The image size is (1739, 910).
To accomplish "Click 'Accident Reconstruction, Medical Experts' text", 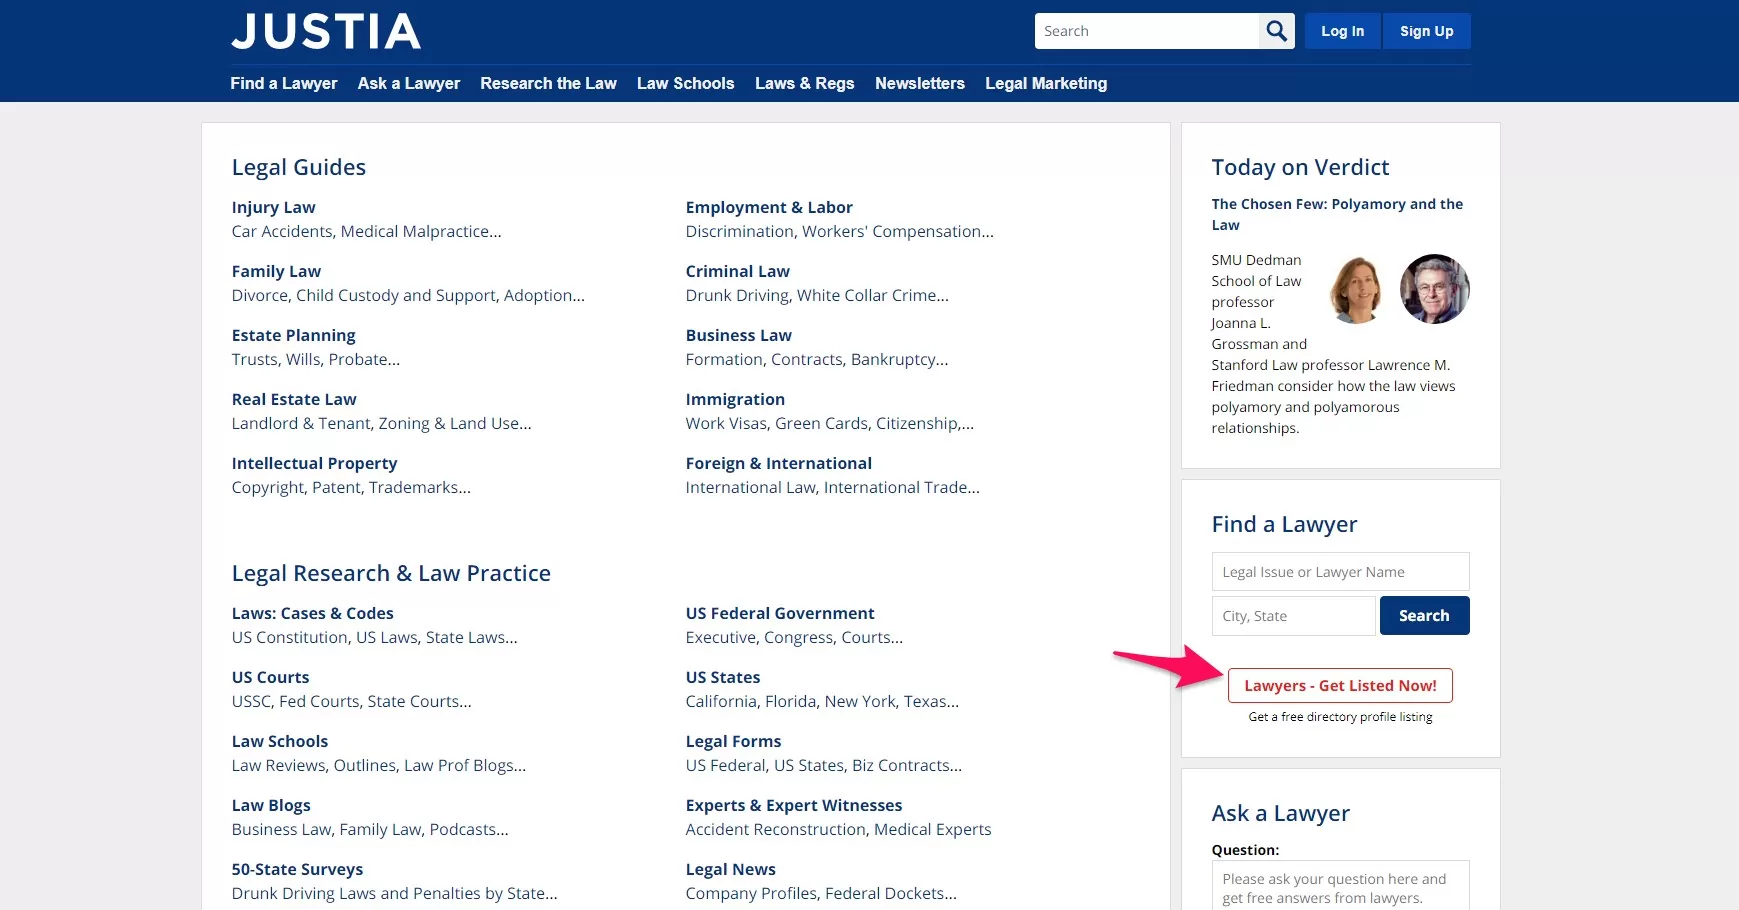I will (838, 829).
